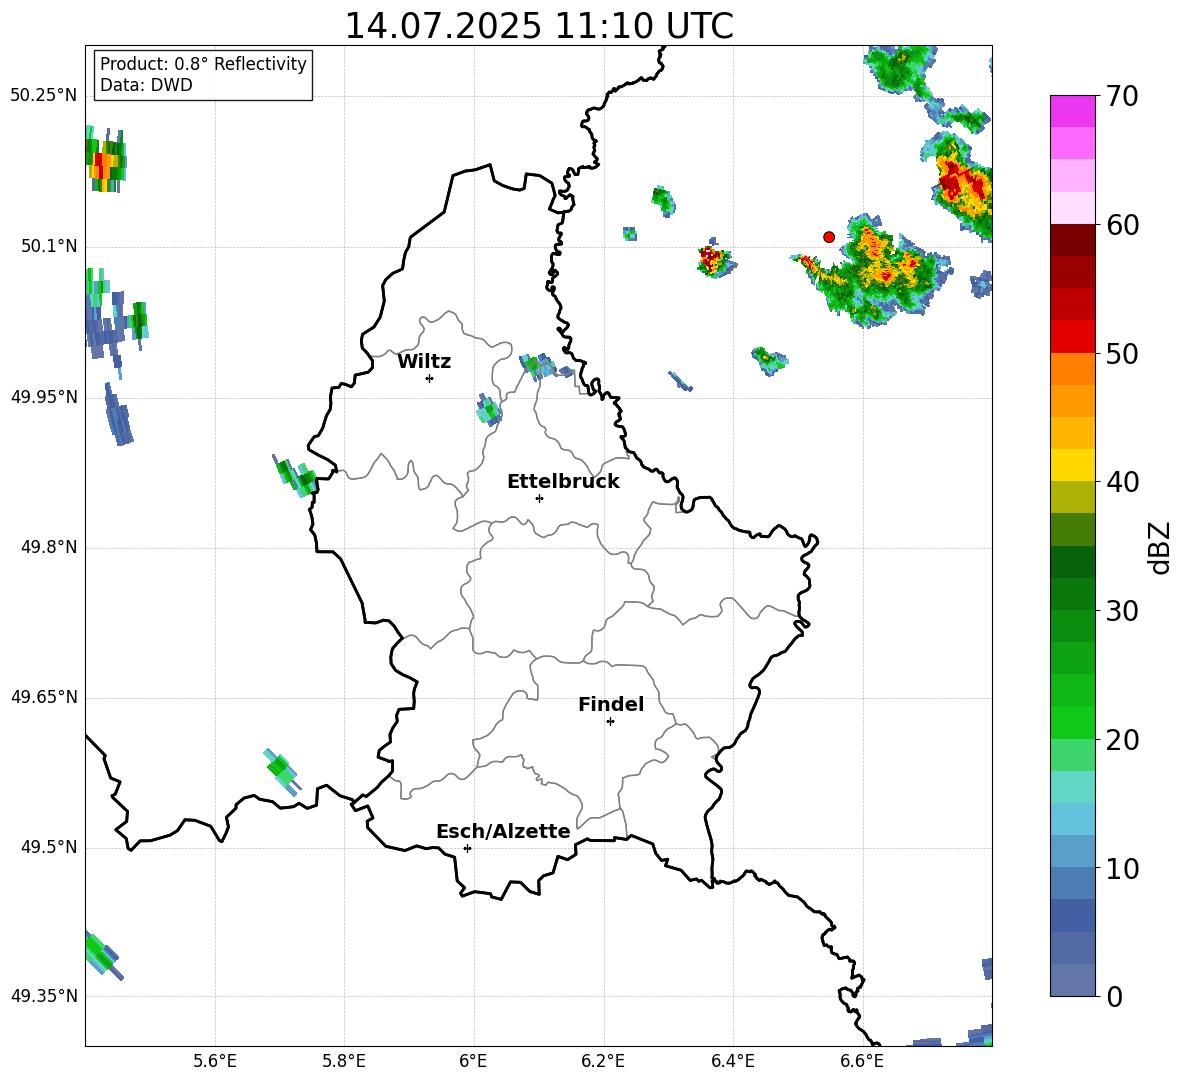
Task: Click the green radar echo on Luxembourg's western border
Action: (x=295, y=476)
